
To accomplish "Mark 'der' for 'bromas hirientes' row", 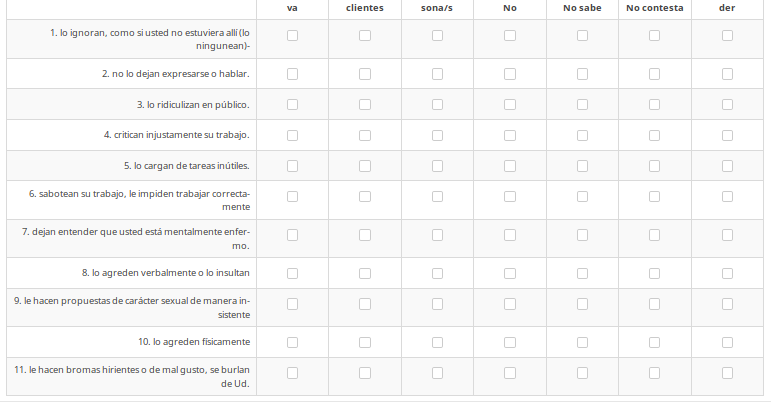I will click(727, 373).
